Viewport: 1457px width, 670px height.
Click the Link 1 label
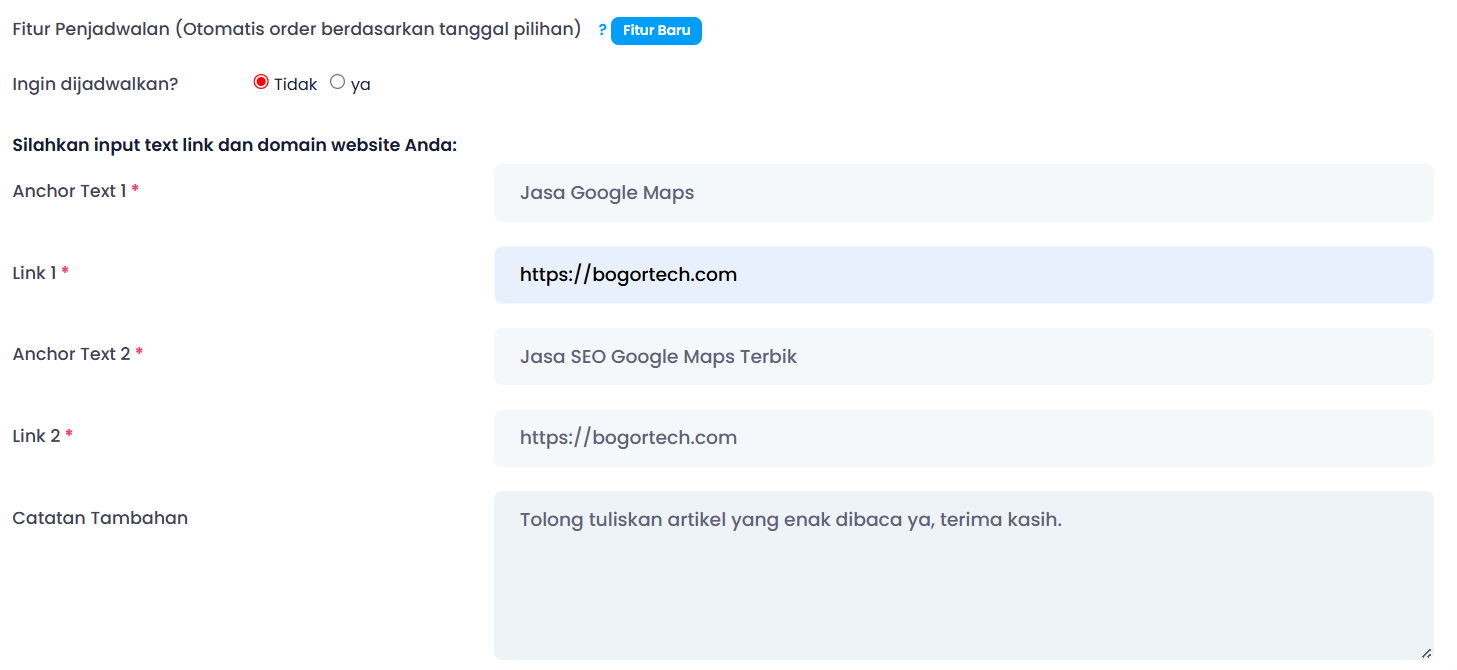[41, 273]
